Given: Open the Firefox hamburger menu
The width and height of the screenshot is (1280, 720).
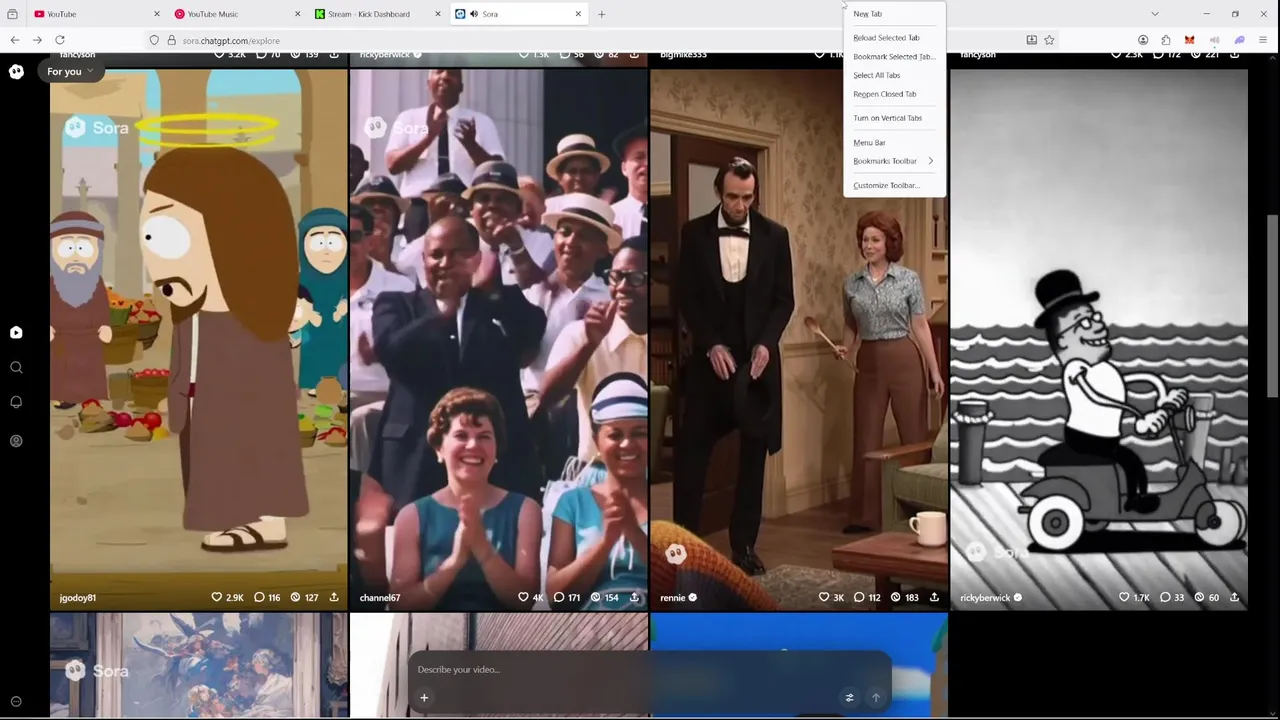Looking at the screenshot, I should point(1263,40).
